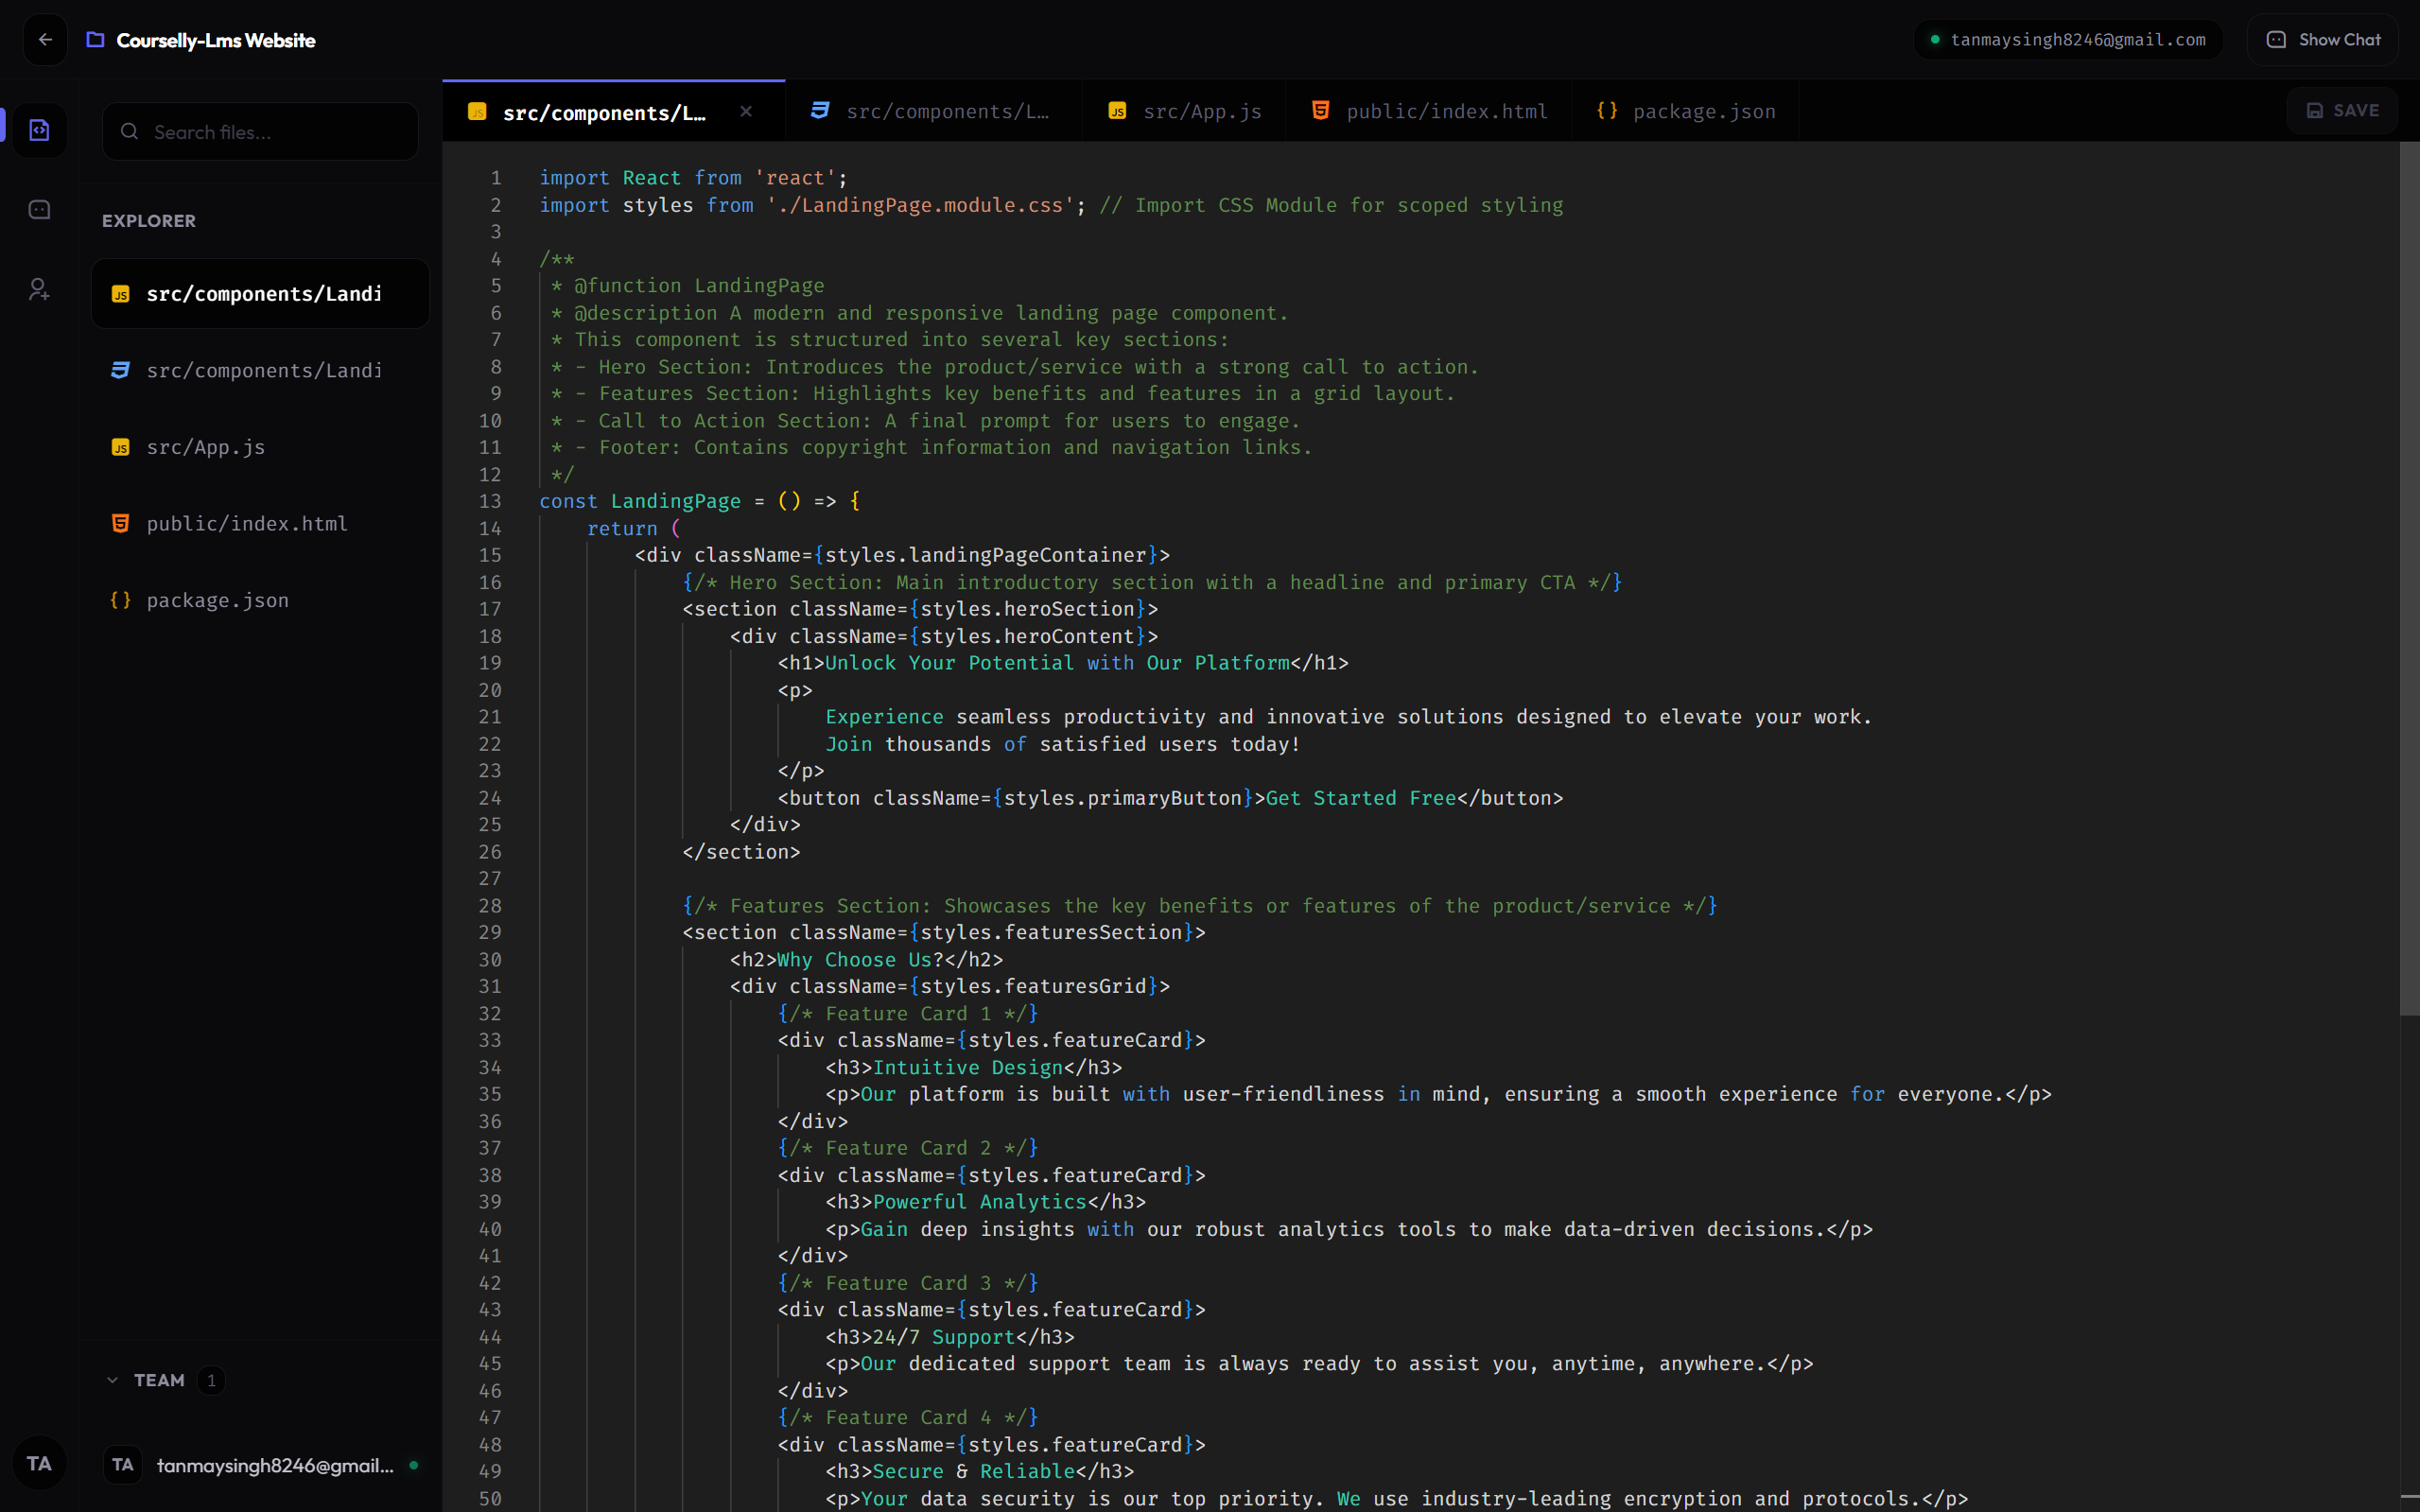Click the JS icon in src/App.js tab
The height and width of the screenshot is (1512, 2420).
(1117, 111)
